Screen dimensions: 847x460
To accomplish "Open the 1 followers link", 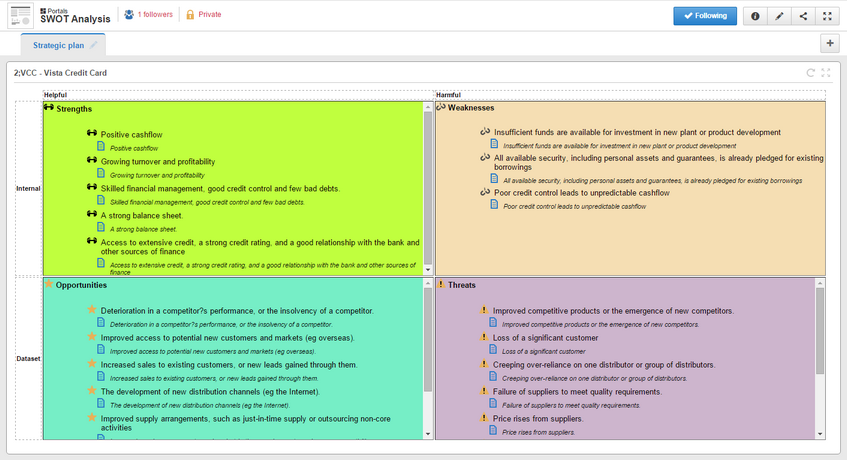I will (x=155, y=15).
